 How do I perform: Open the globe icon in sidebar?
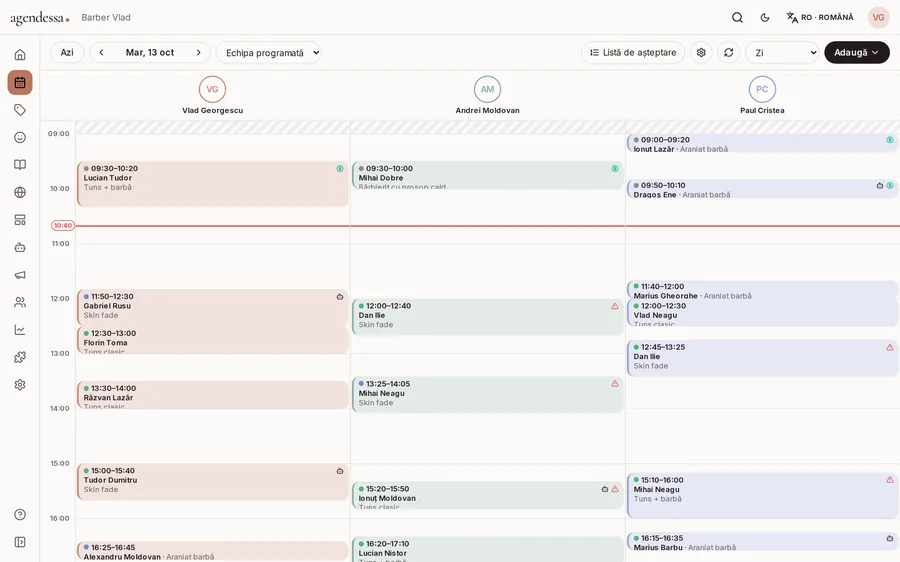click(20, 192)
